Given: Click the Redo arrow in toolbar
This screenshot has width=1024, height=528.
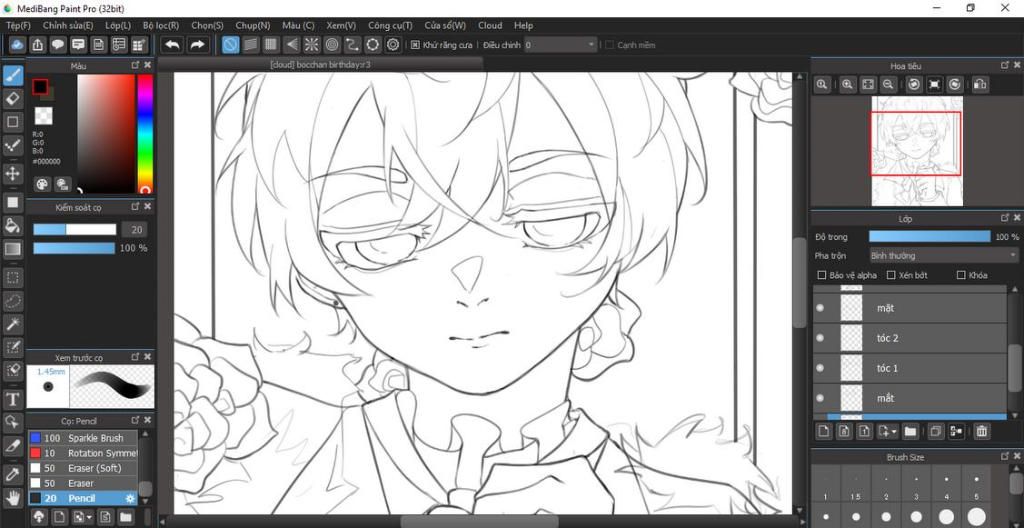Looking at the screenshot, I should 197,45.
